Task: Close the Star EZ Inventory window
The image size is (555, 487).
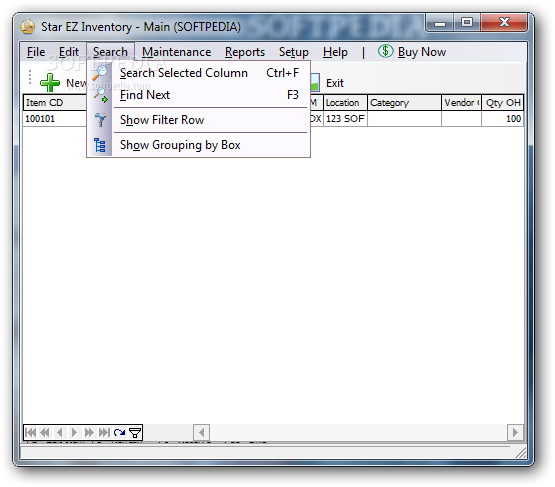Action: click(504, 23)
